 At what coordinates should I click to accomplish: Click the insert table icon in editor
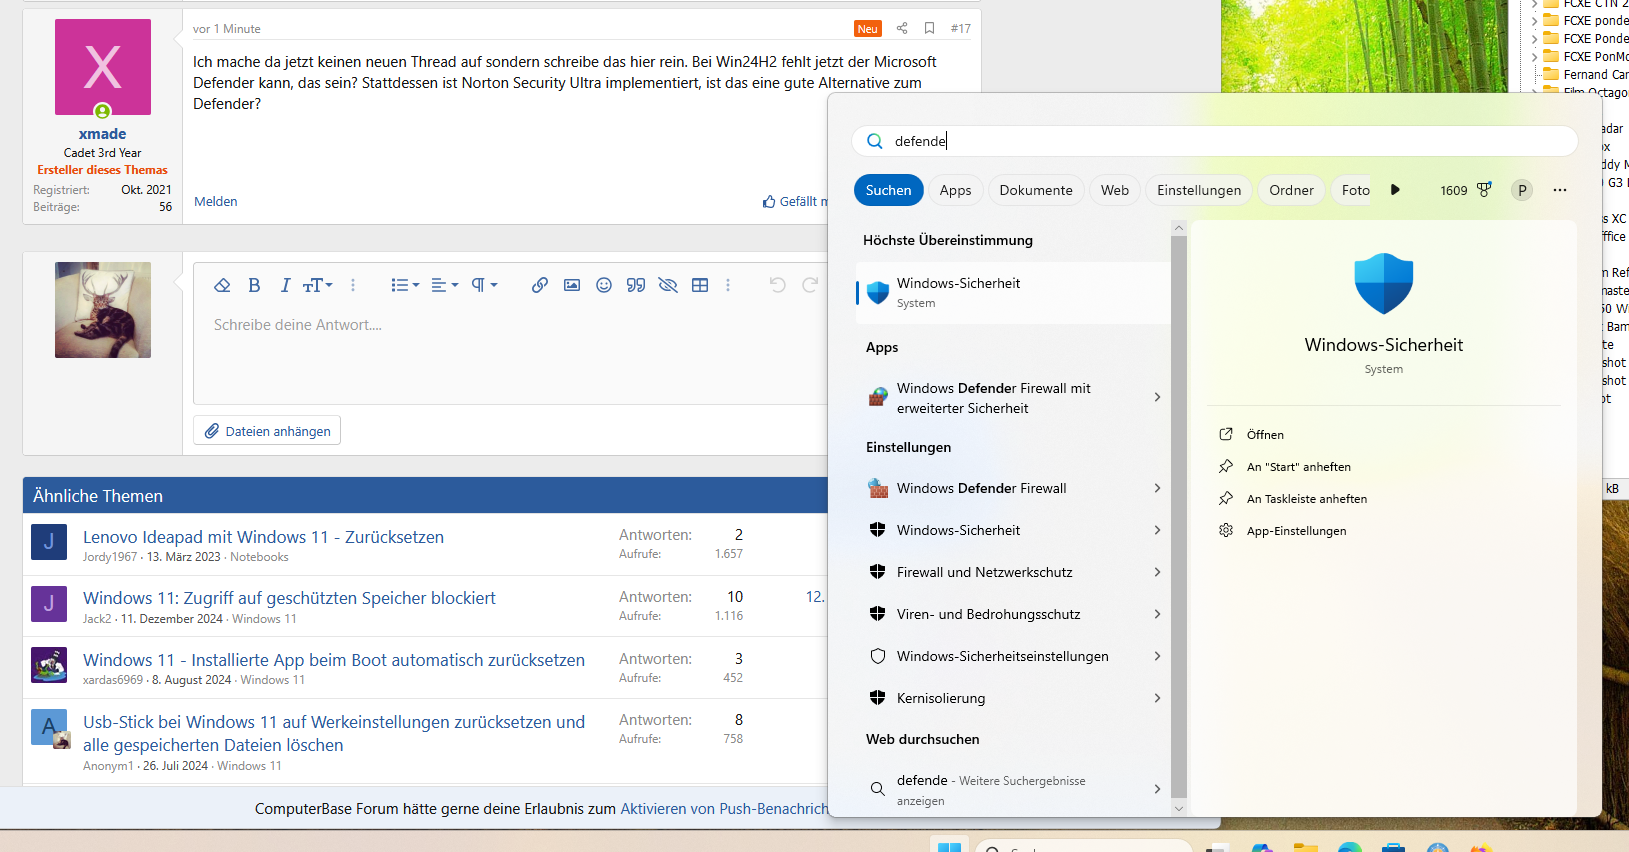pyautogui.click(x=700, y=285)
